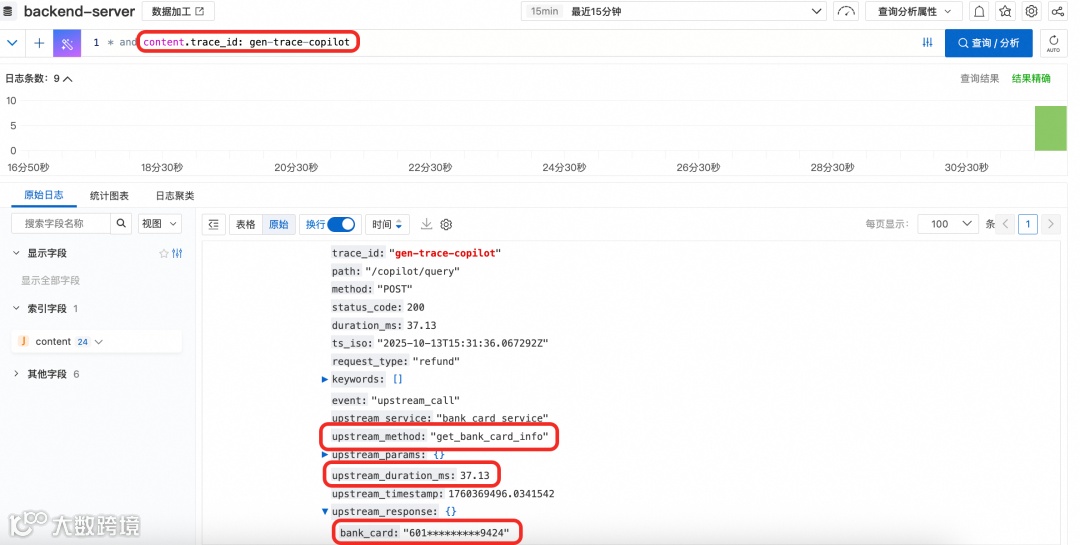Screen dimensions: 1080x545
Task: Click the save-search star icon
Action: [1005, 12]
